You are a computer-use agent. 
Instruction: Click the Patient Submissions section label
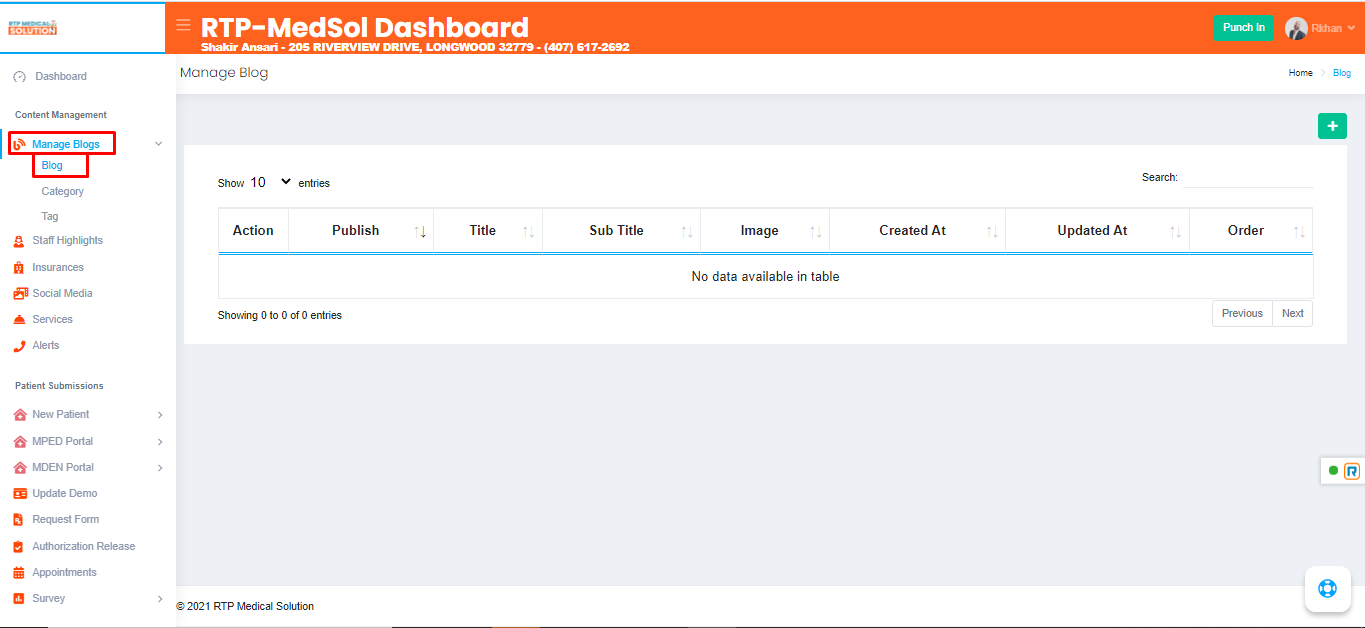tap(59, 386)
